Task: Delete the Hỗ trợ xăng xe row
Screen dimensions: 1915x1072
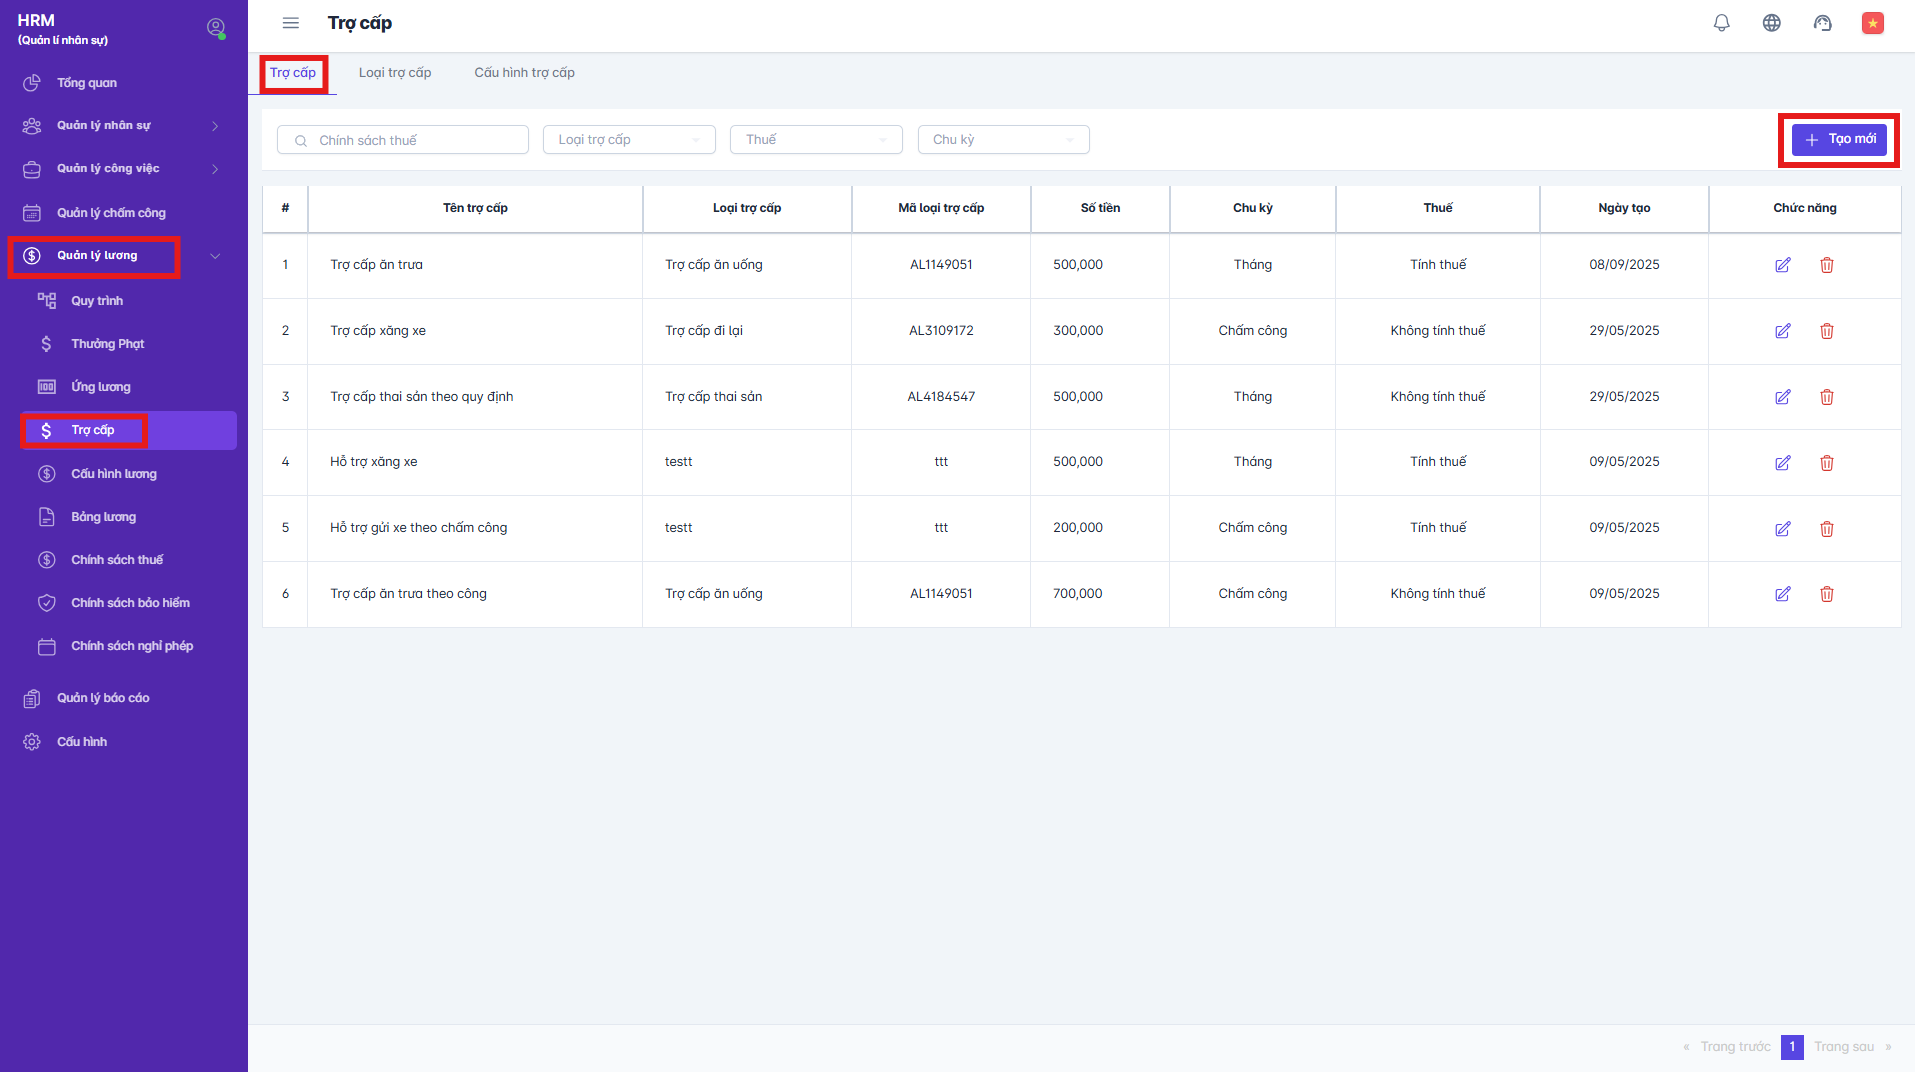Action: click(1826, 463)
